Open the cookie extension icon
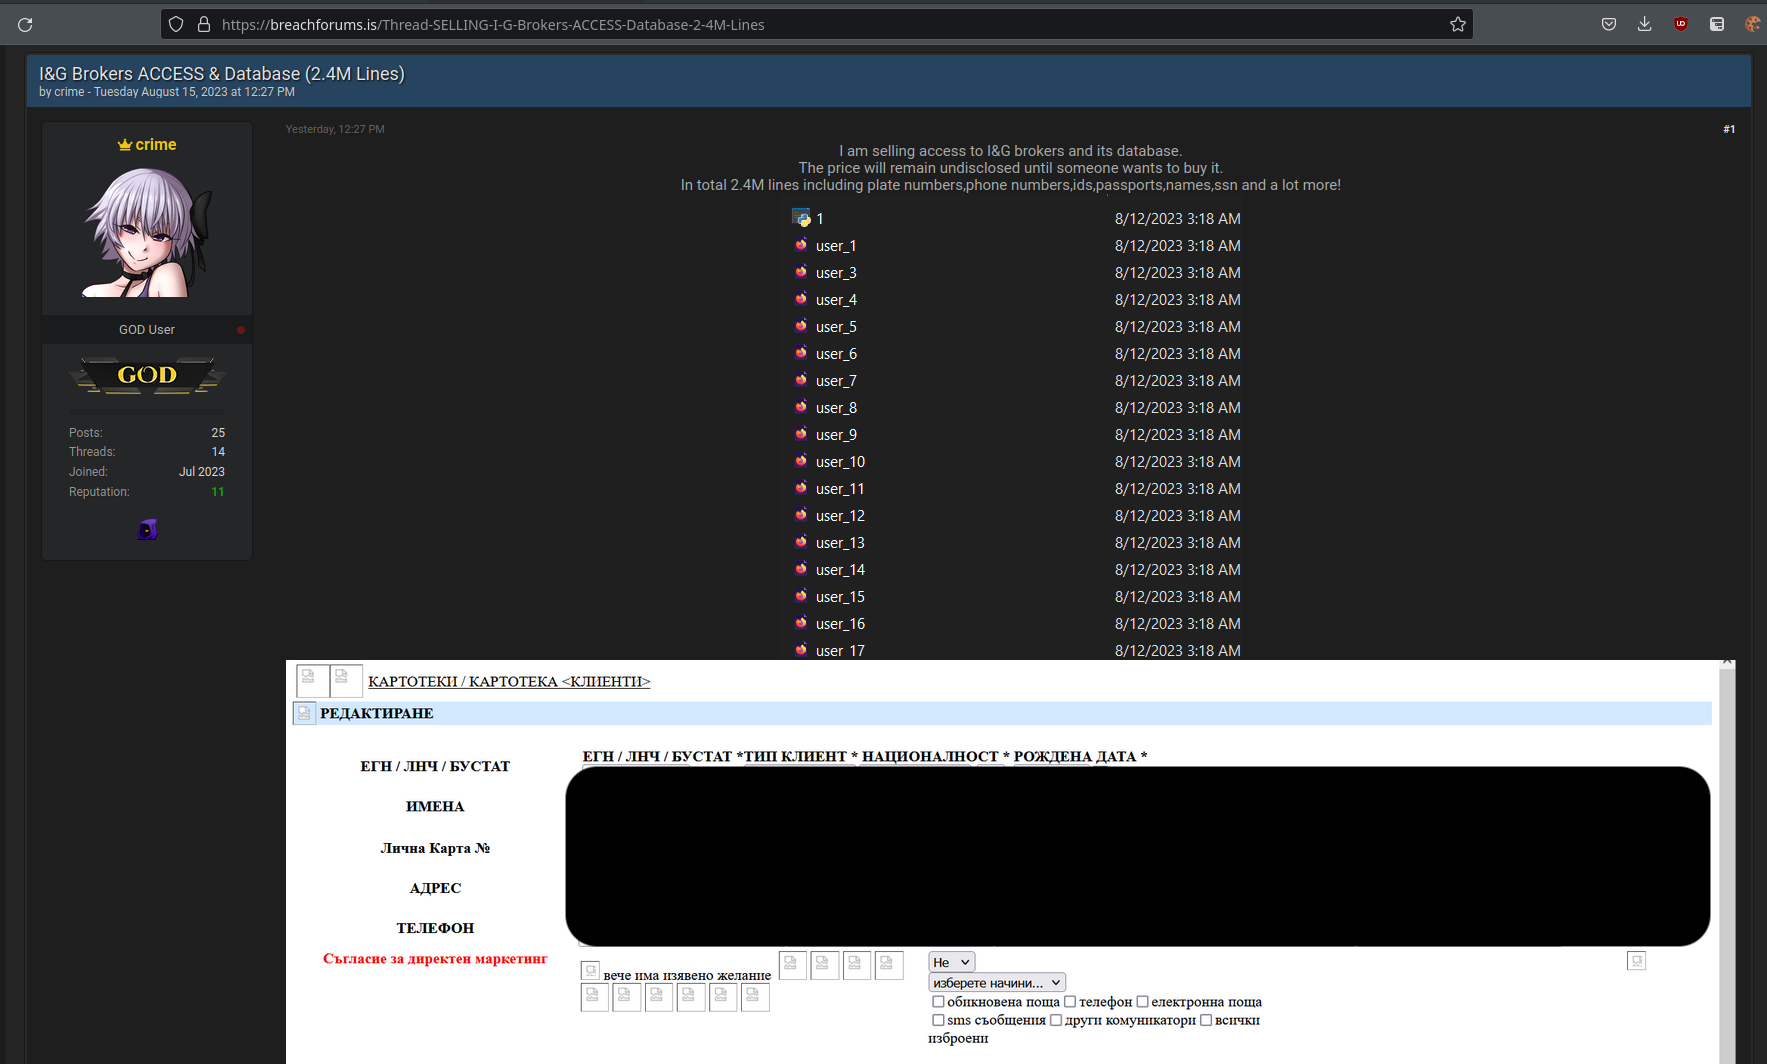 pyautogui.click(x=1752, y=24)
